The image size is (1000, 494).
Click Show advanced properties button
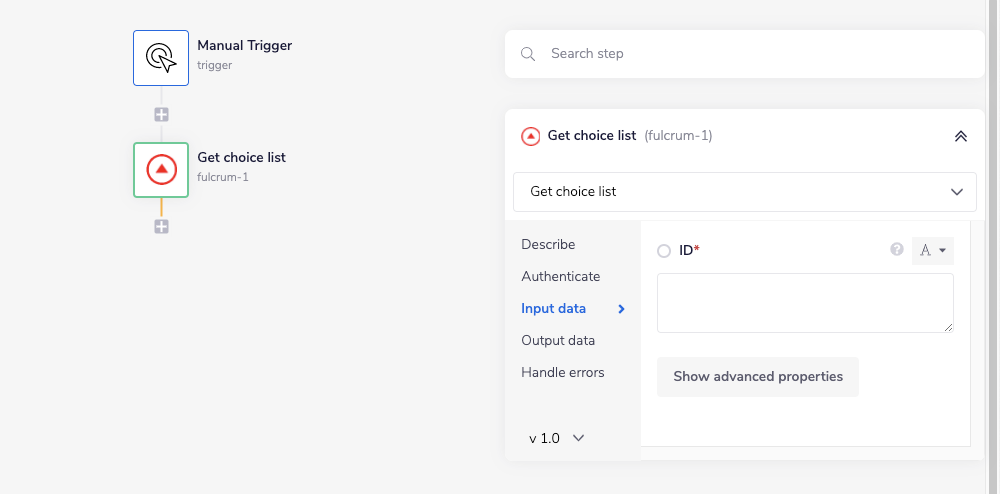(757, 377)
